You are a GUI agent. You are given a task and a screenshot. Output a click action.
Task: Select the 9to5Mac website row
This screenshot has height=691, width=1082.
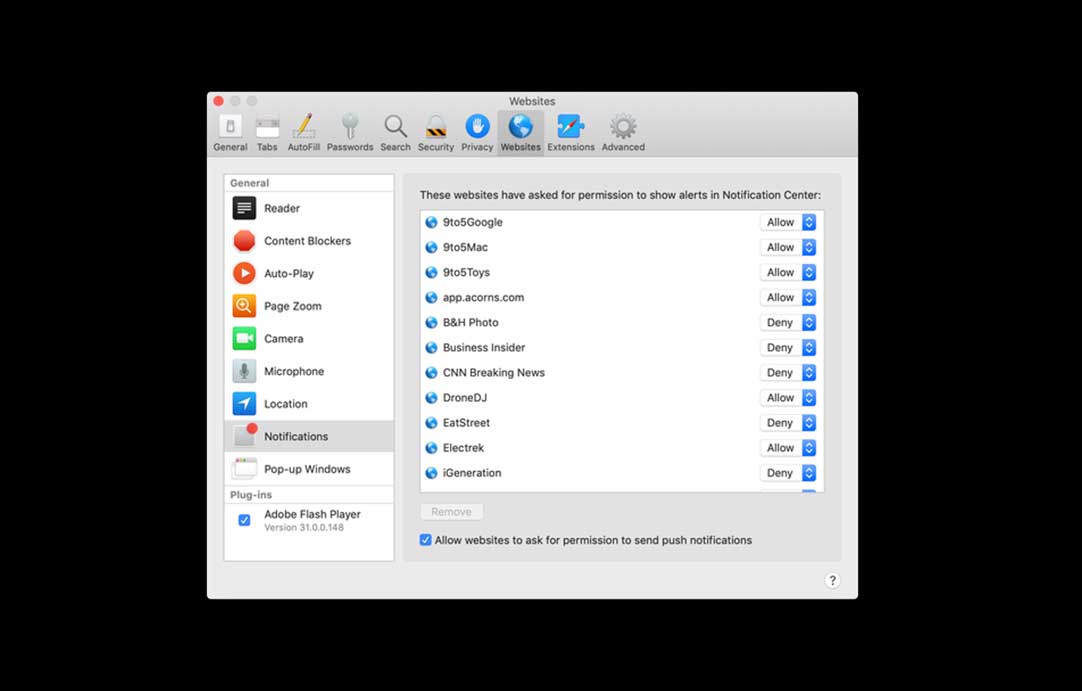[x=622, y=247]
